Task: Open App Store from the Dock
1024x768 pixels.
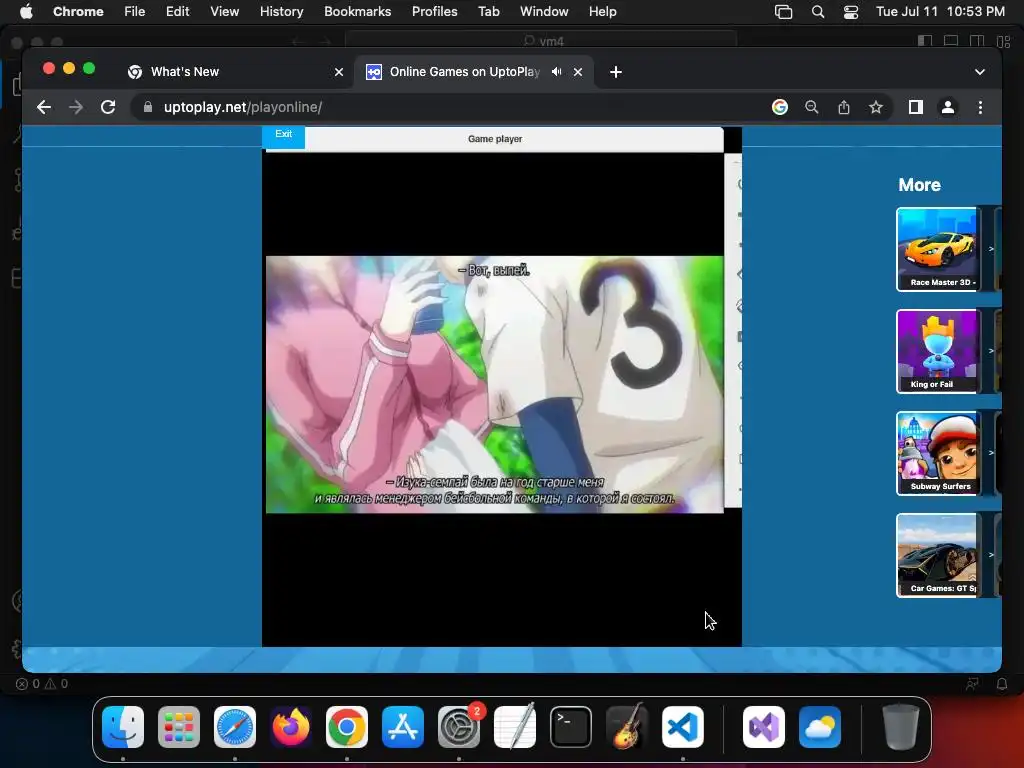Action: tap(403, 727)
